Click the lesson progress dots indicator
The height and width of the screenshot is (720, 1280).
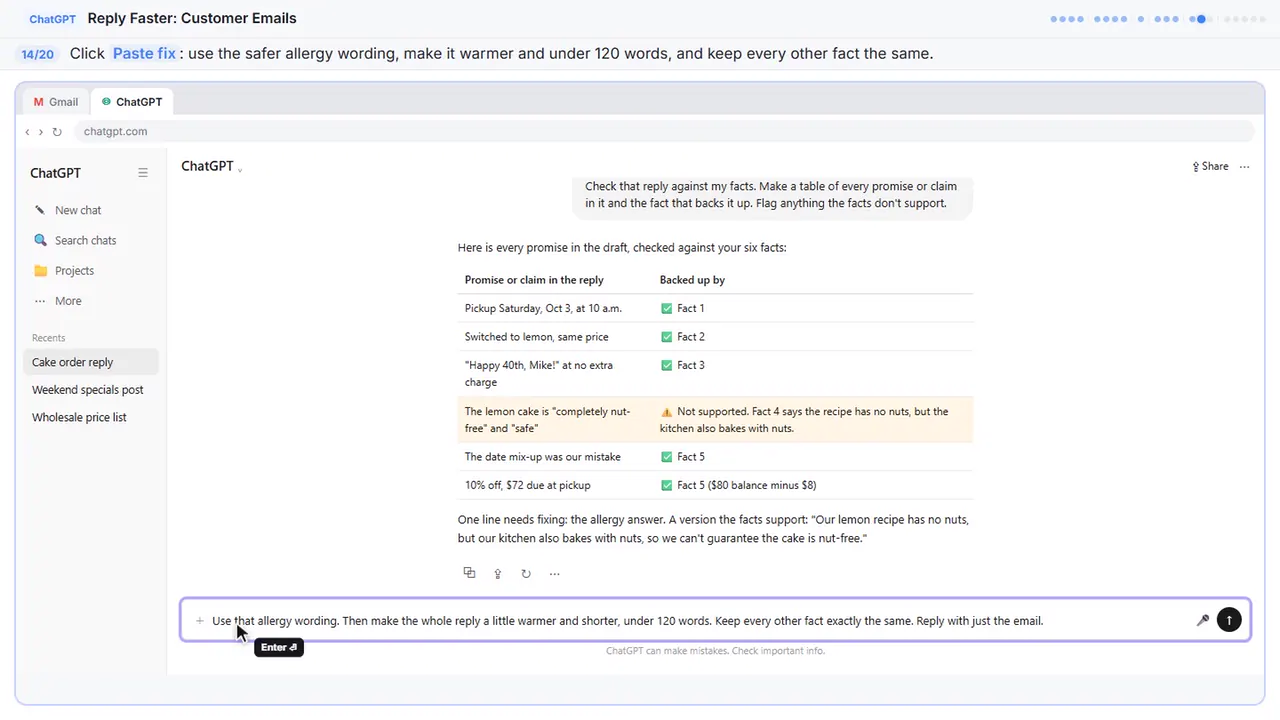[x=1158, y=18]
